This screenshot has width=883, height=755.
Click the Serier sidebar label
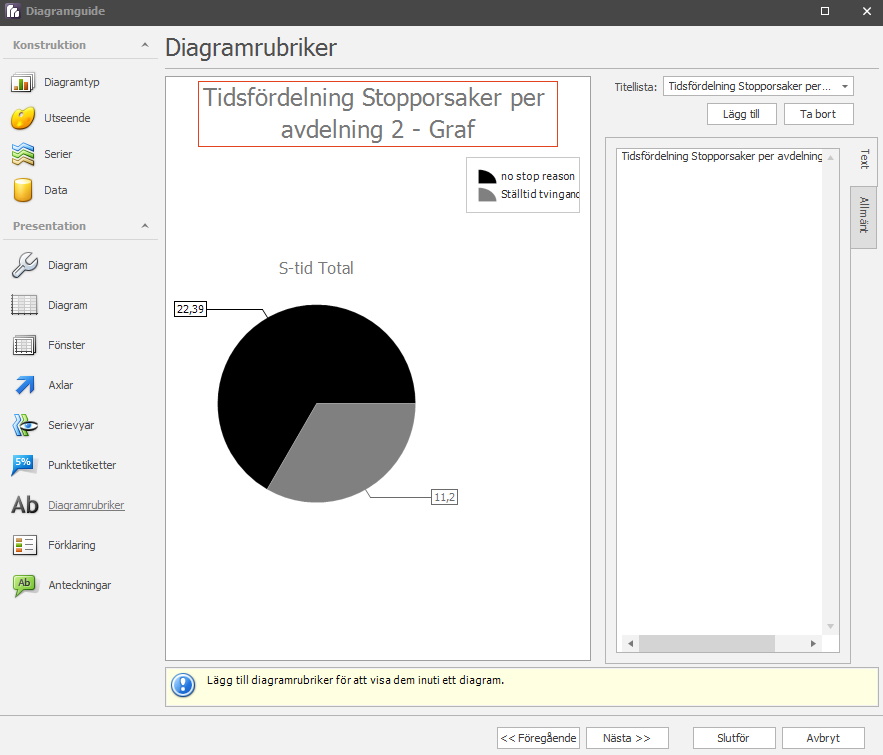click(x=58, y=154)
